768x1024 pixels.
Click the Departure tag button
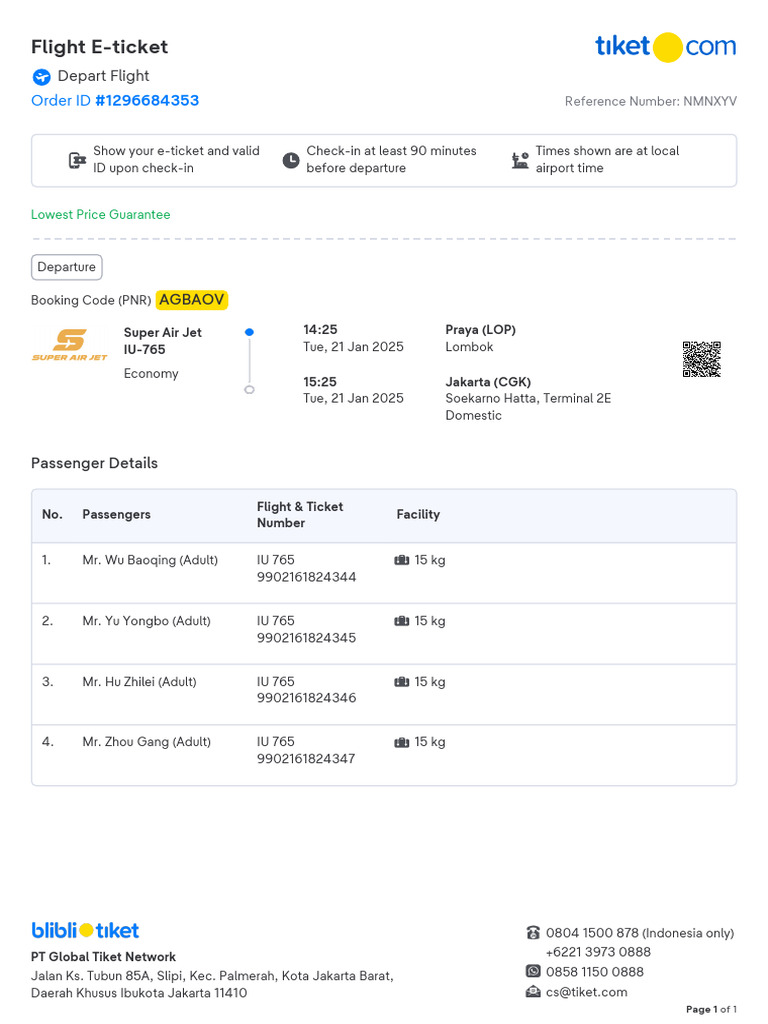[x=67, y=267]
